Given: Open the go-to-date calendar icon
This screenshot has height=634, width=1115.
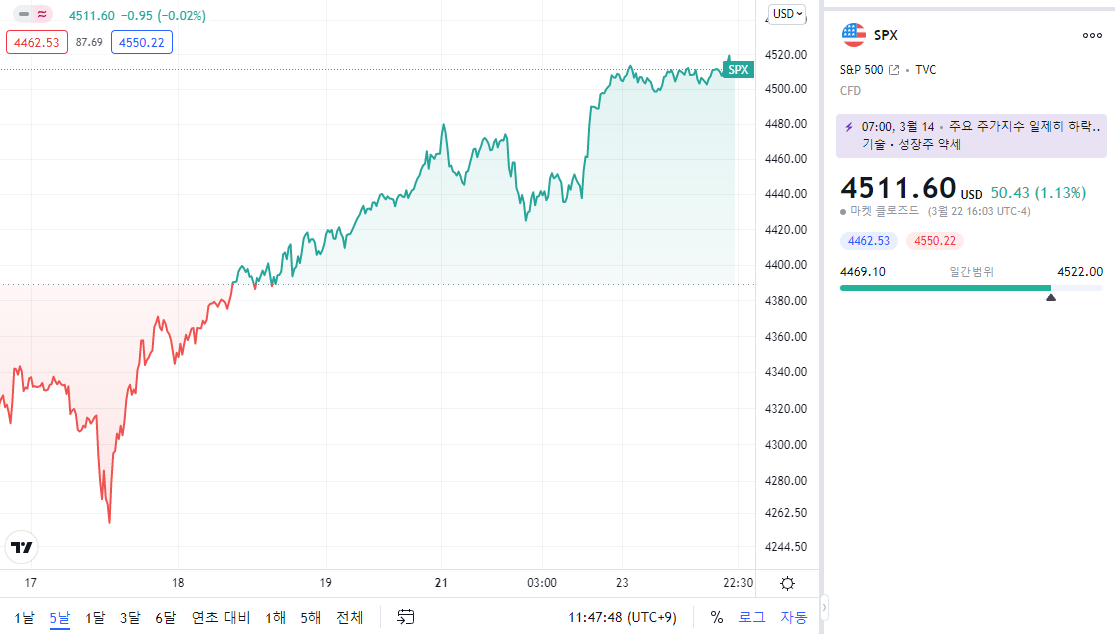Looking at the screenshot, I should [x=405, y=617].
